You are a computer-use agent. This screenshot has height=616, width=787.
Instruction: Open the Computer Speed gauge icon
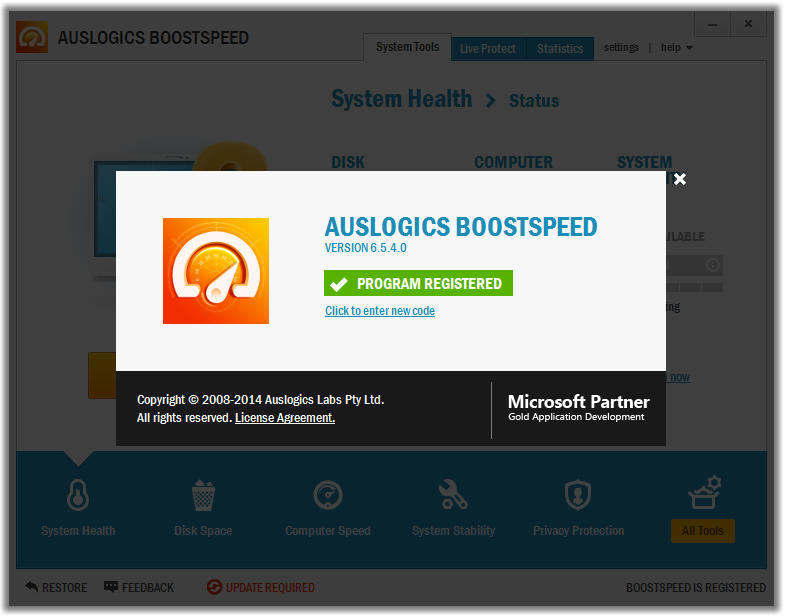coord(328,496)
